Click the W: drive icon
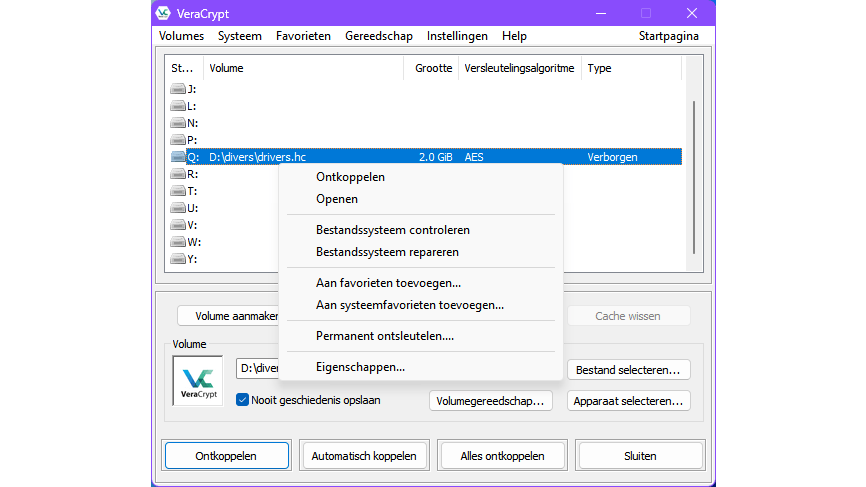The width and height of the screenshot is (866, 487). 178,242
